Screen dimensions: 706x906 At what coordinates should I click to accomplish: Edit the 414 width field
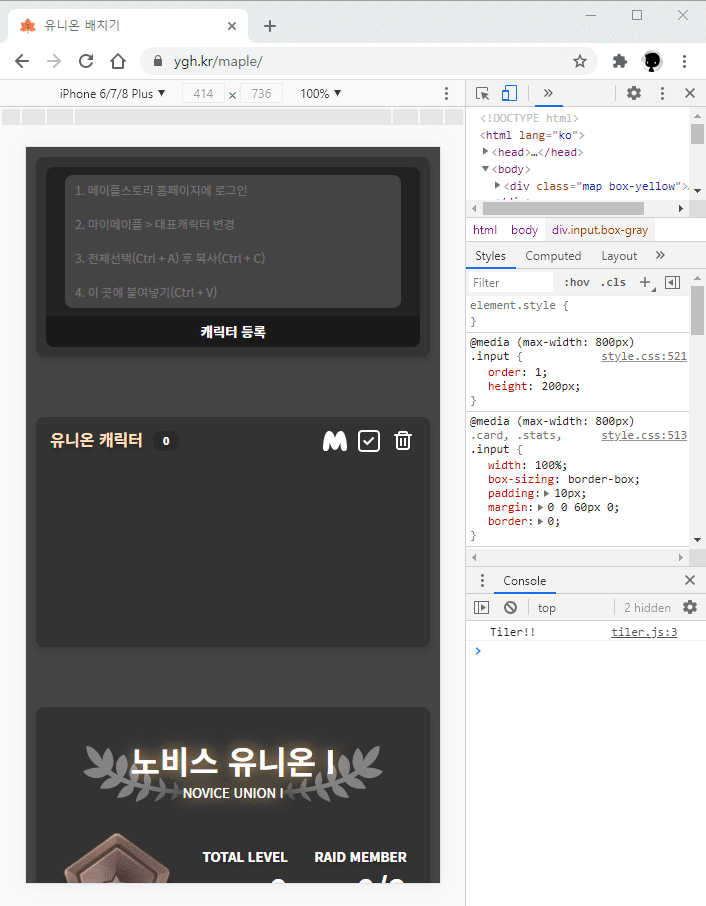tap(203, 94)
